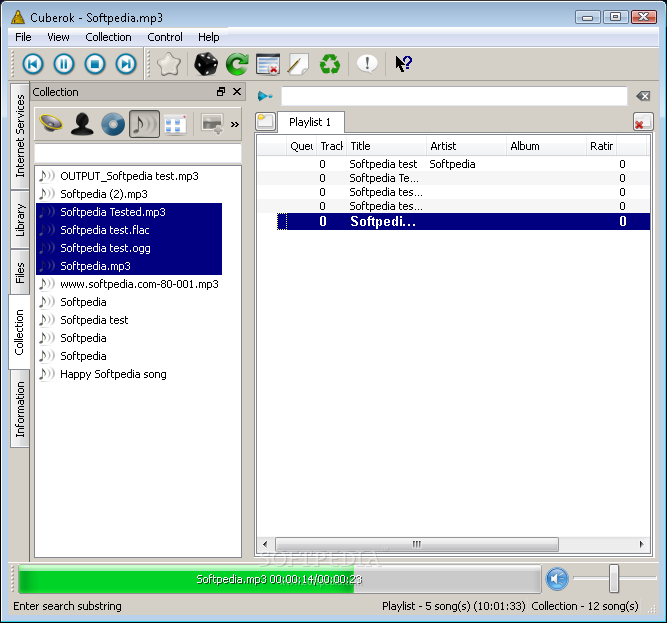Screen dimensions: 667x623
Task: Select playlist row Softpedia Te...
Action: click(453, 178)
